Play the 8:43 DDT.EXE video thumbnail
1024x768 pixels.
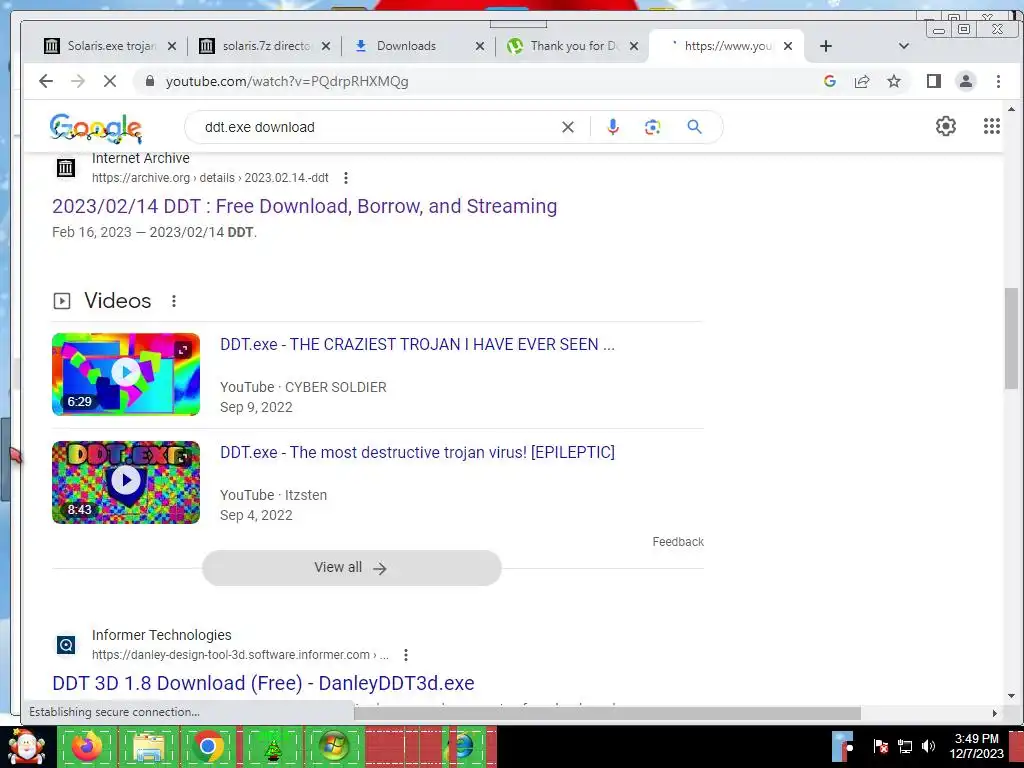[x=126, y=482]
